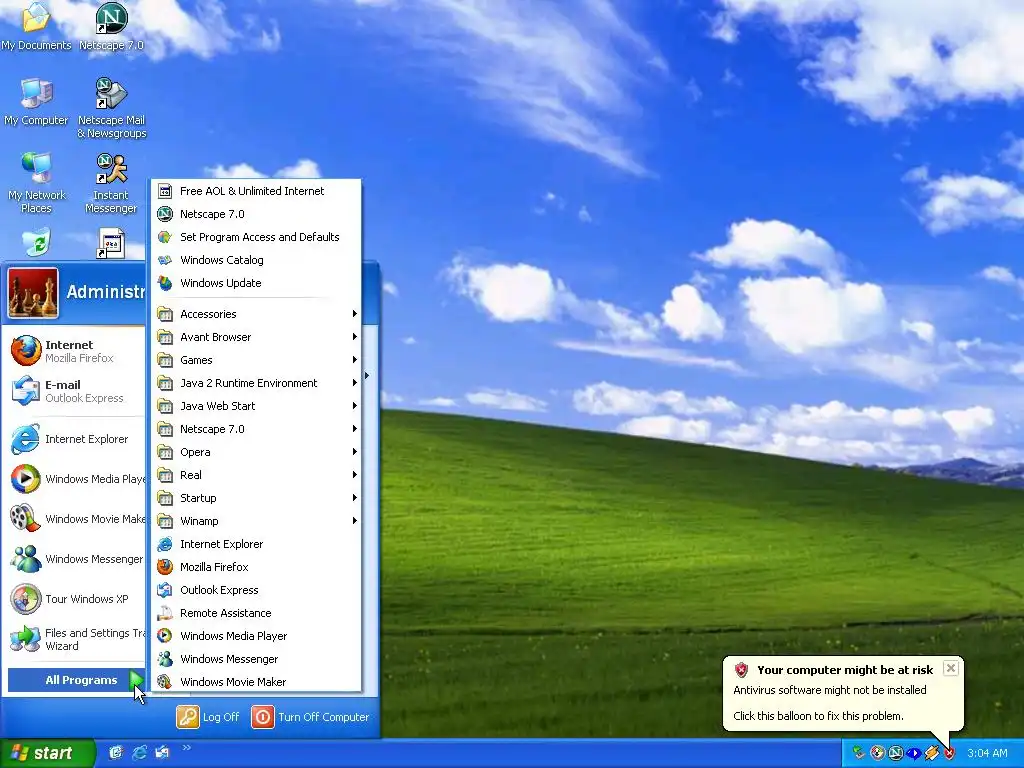Click the All Programs button
The image size is (1024, 768).
click(76, 680)
